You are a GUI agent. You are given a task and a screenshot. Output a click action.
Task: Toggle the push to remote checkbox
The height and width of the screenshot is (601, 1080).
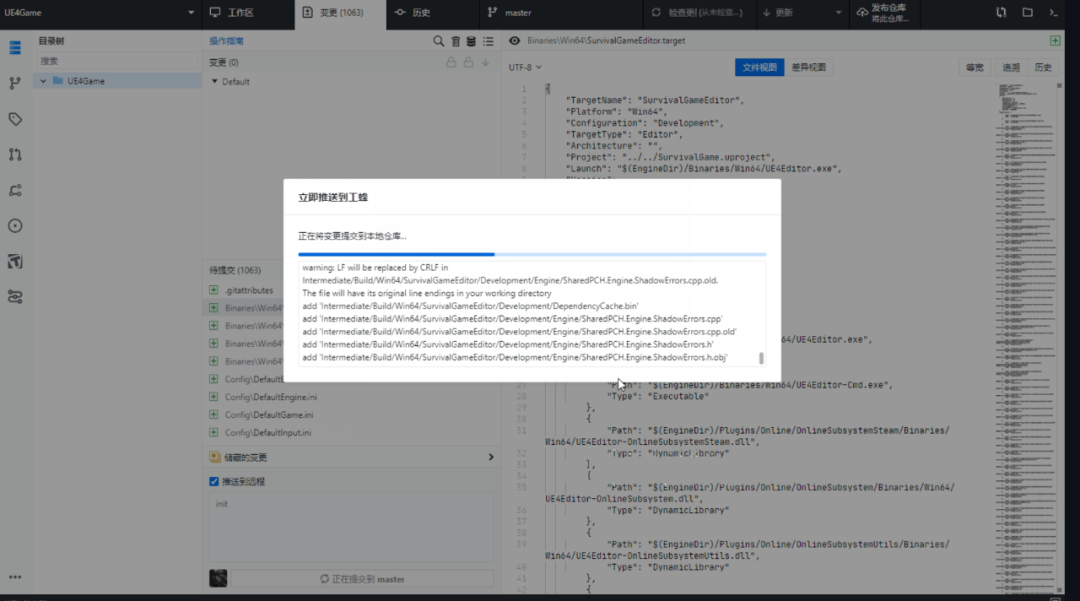click(x=214, y=481)
